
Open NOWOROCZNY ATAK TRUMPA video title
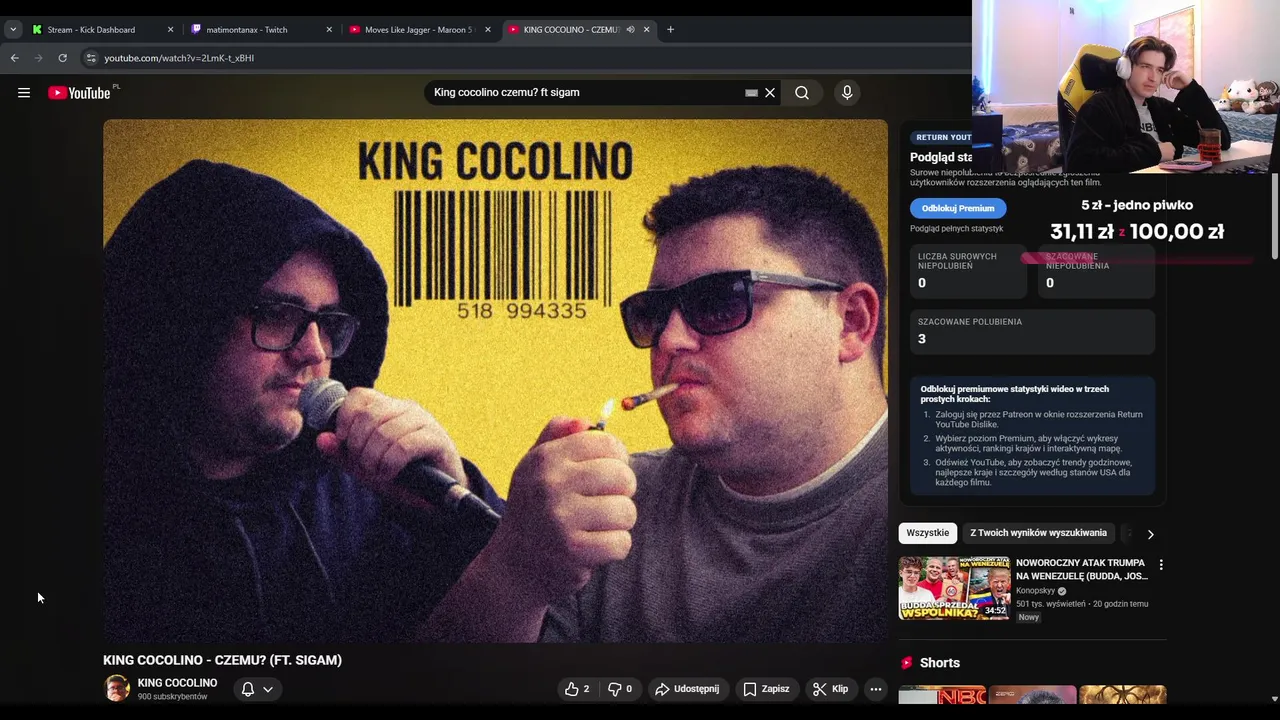1081,569
